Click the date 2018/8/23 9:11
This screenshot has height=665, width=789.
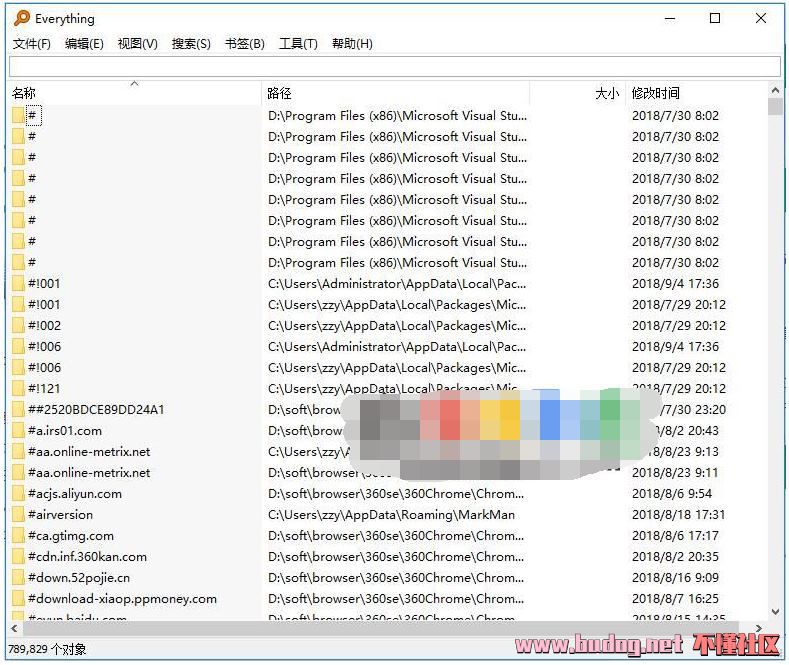(675, 472)
